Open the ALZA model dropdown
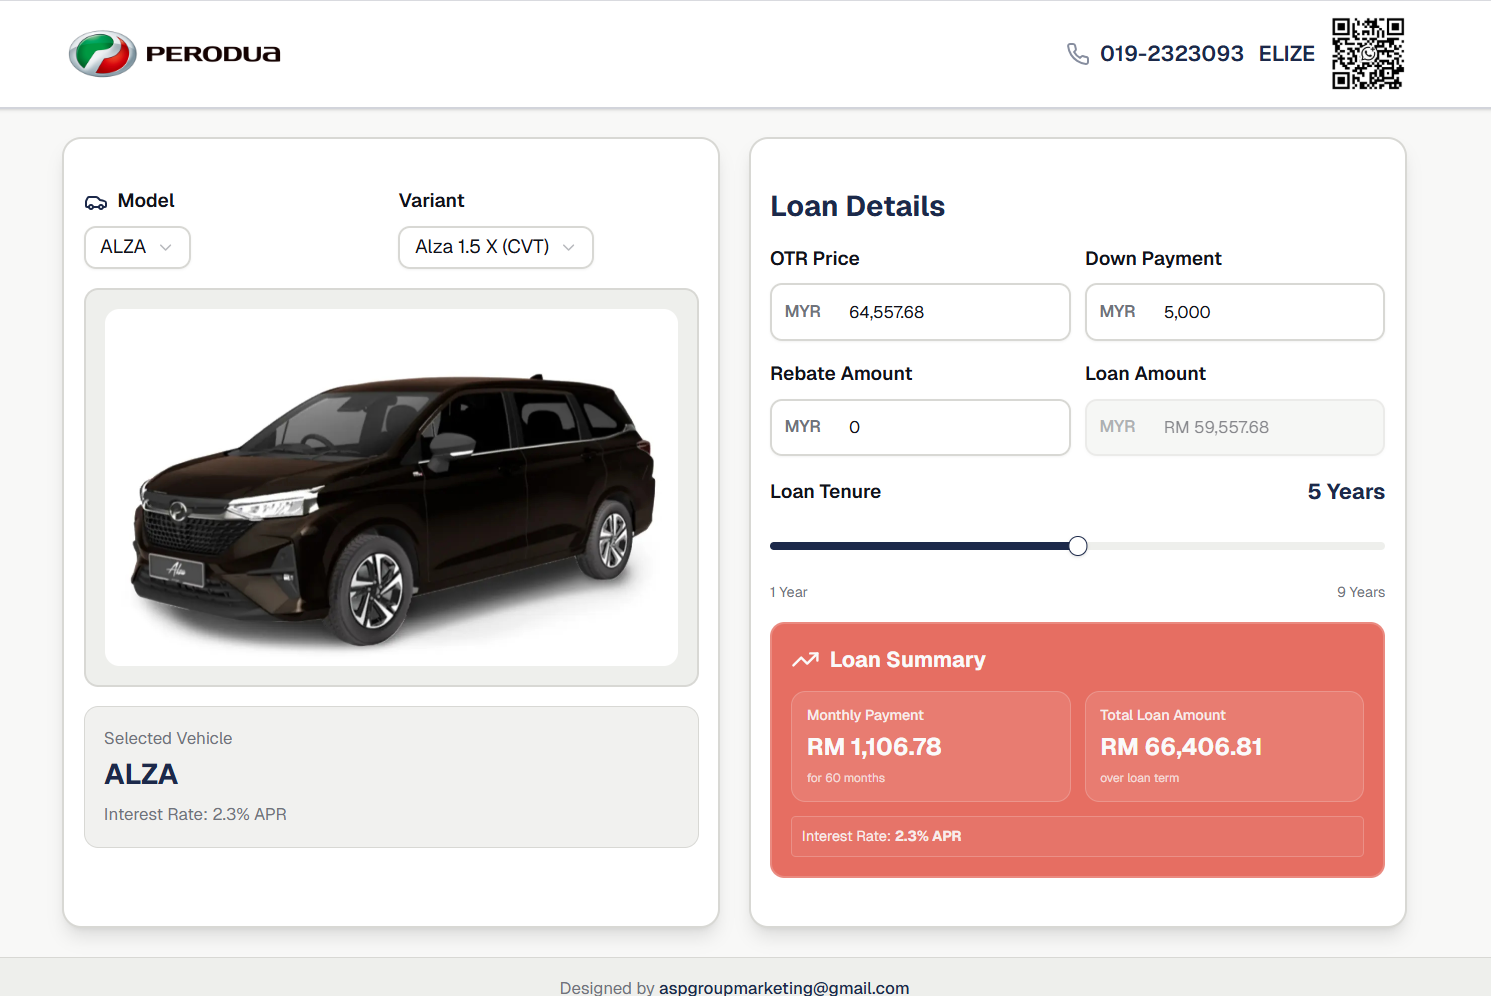Viewport: 1491px width, 996px height. pos(137,247)
